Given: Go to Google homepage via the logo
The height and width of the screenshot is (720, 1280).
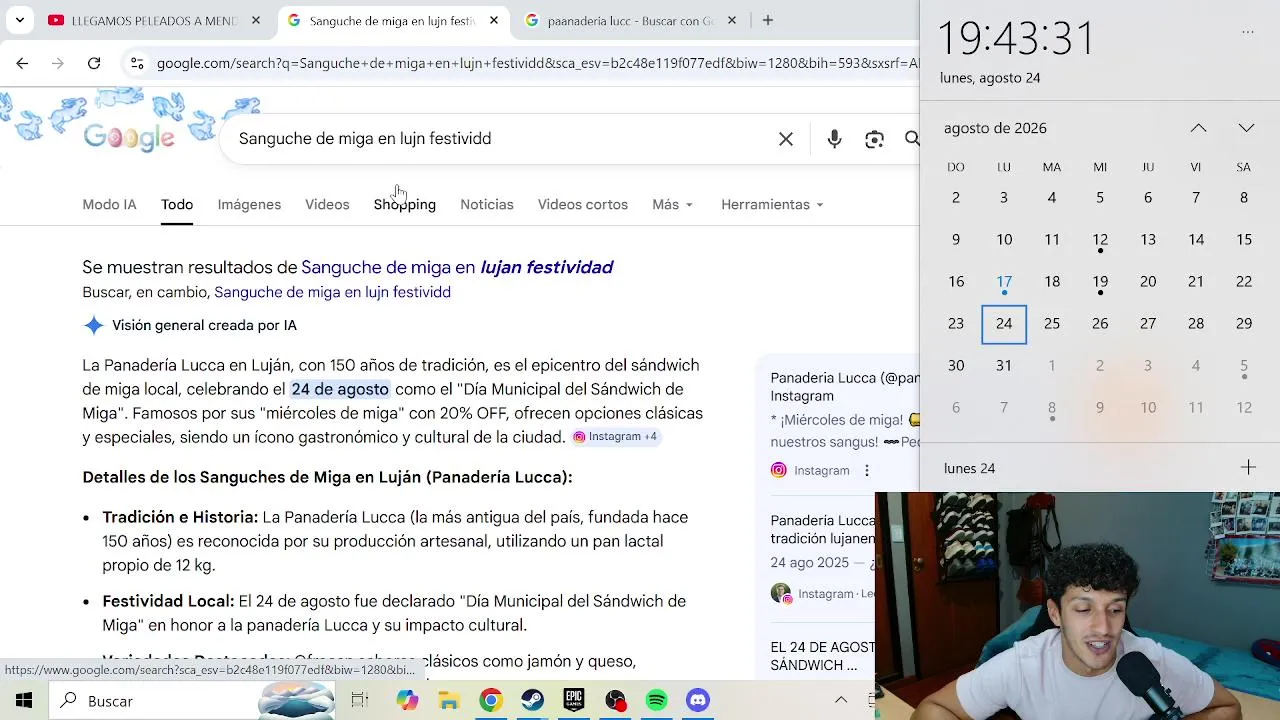Looking at the screenshot, I should (129, 137).
